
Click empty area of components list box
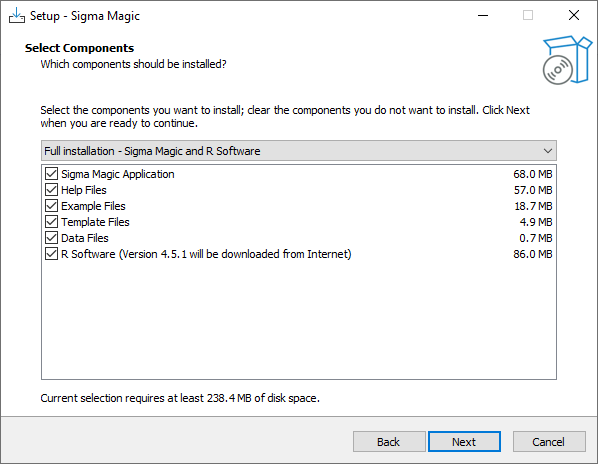(299, 320)
